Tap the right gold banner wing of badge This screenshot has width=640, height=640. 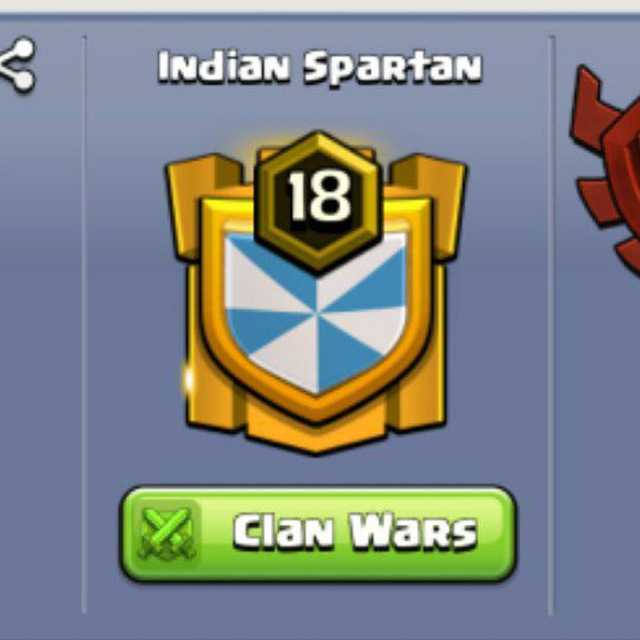click(x=429, y=206)
